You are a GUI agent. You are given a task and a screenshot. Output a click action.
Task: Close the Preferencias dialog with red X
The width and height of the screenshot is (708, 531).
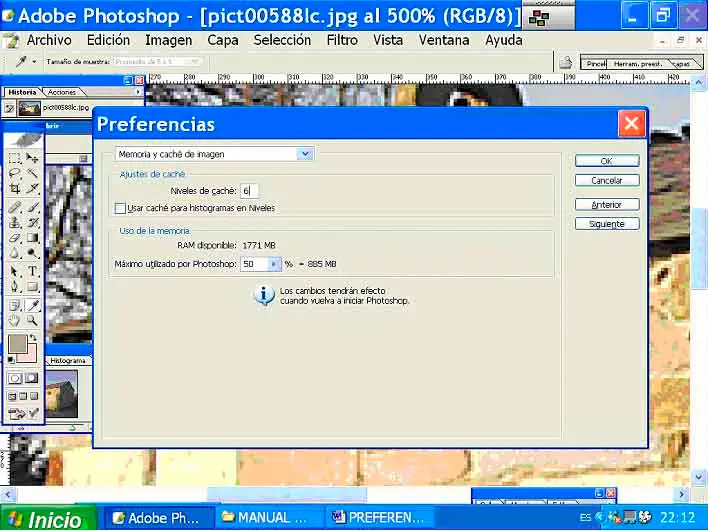[631, 123]
